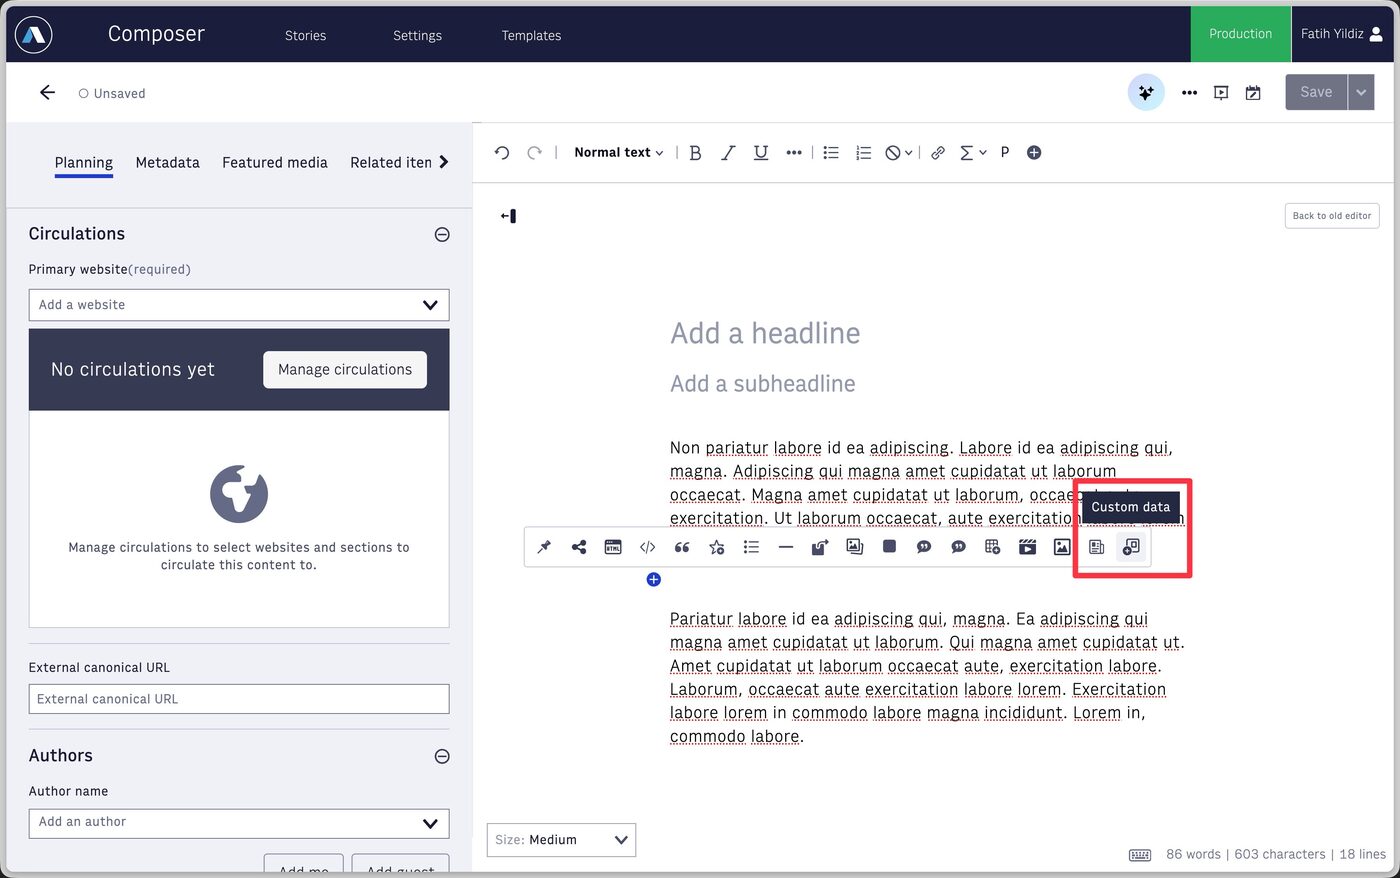Switch to the Planning tab
Image resolution: width=1400 pixels, height=878 pixels.
(84, 163)
